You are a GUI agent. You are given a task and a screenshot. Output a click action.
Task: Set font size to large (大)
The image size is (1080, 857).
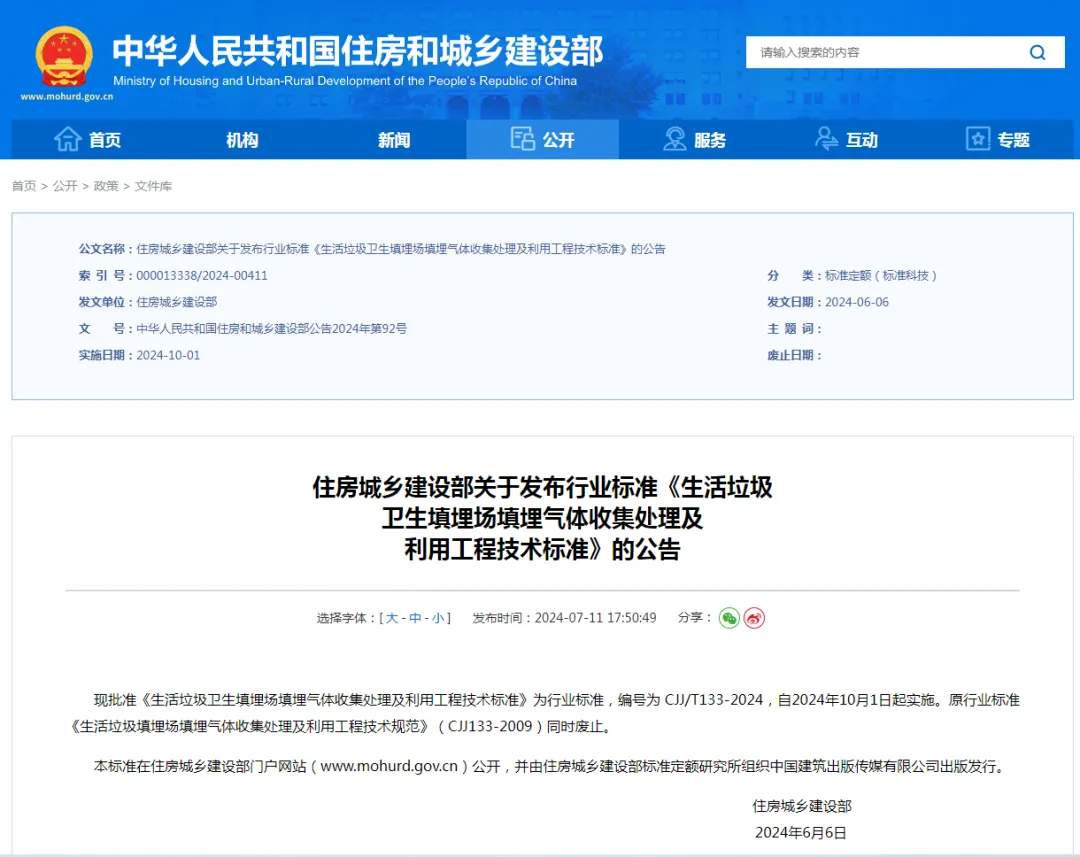(391, 618)
